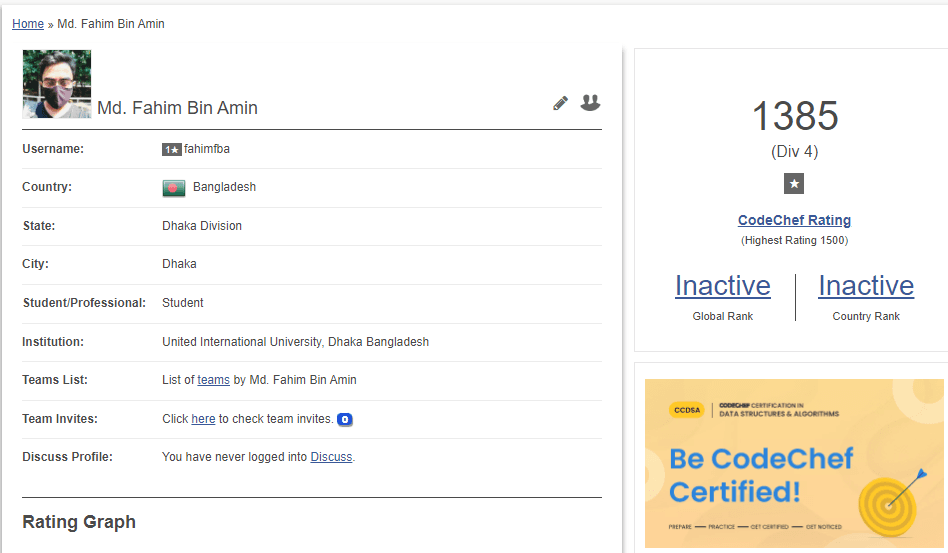Click the Student/Professional: field label

[84, 303]
